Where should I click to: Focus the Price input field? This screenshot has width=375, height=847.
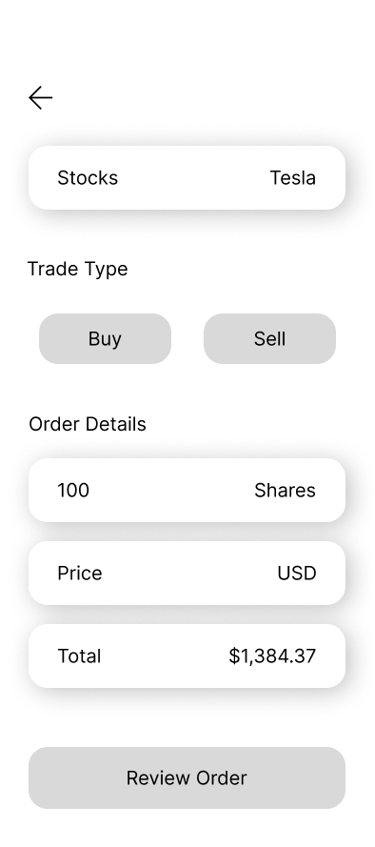point(187,573)
